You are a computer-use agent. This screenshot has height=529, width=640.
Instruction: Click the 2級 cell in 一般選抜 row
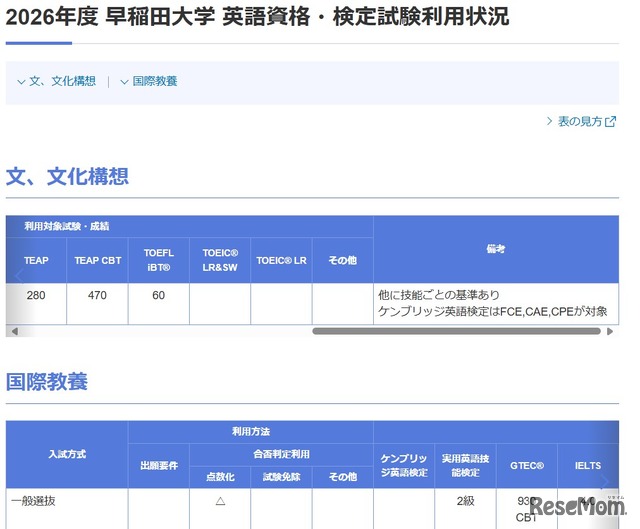point(466,501)
